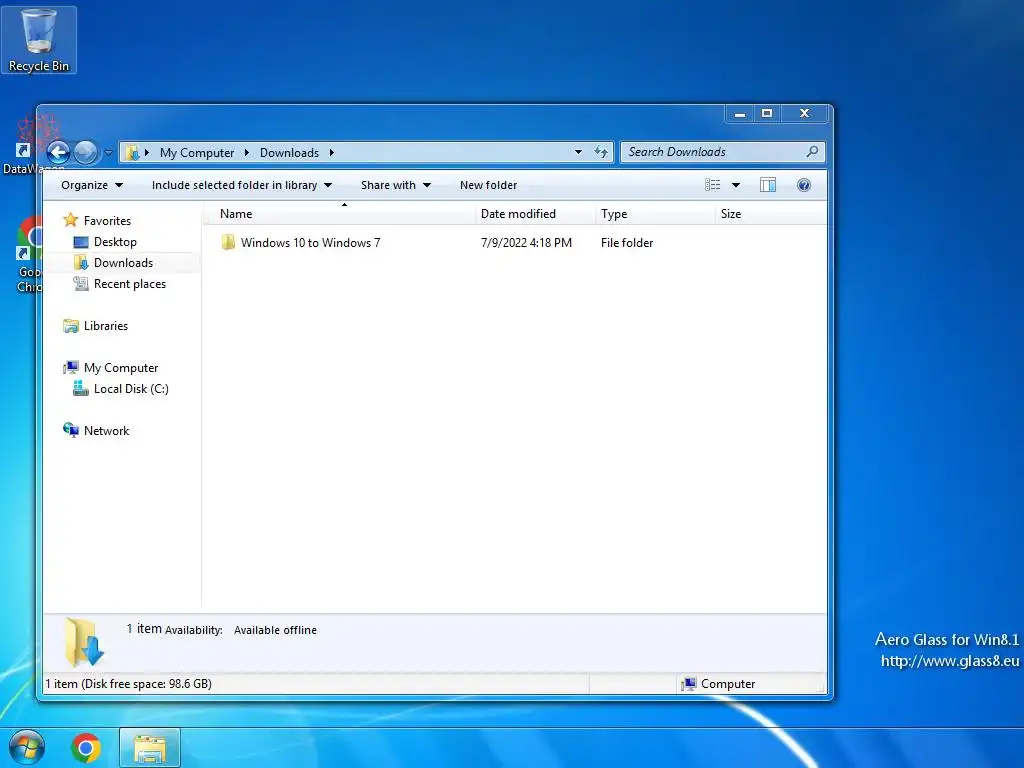Open the view options dropdown arrow
The height and width of the screenshot is (768, 1024).
tap(736, 185)
